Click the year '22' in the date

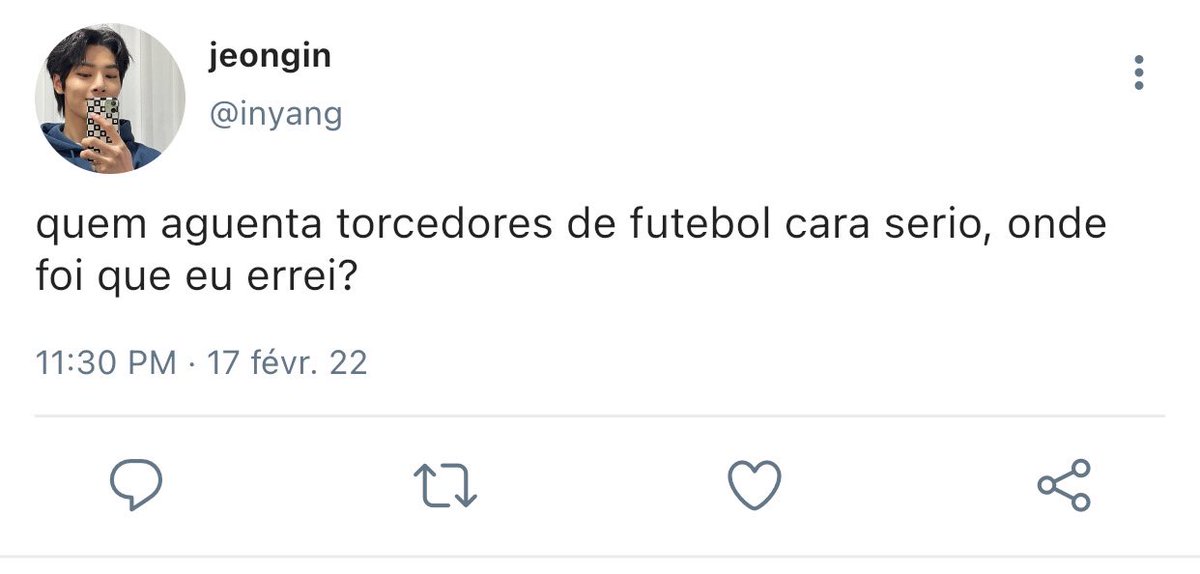point(348,362)
